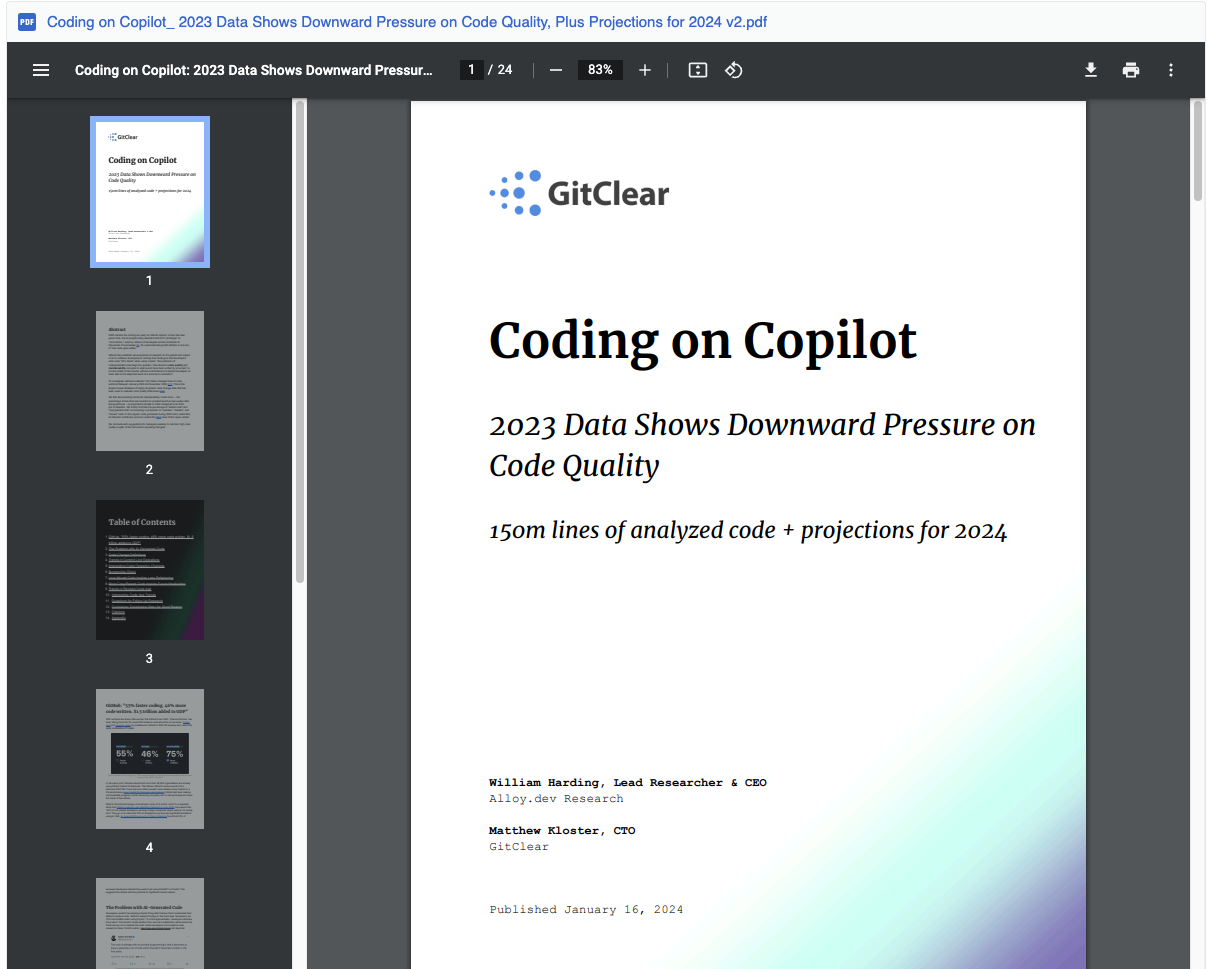This screenshot has width=1210, height=969.
Task: Click the 'GitClear' text under author names
Action: click(519, 846)
